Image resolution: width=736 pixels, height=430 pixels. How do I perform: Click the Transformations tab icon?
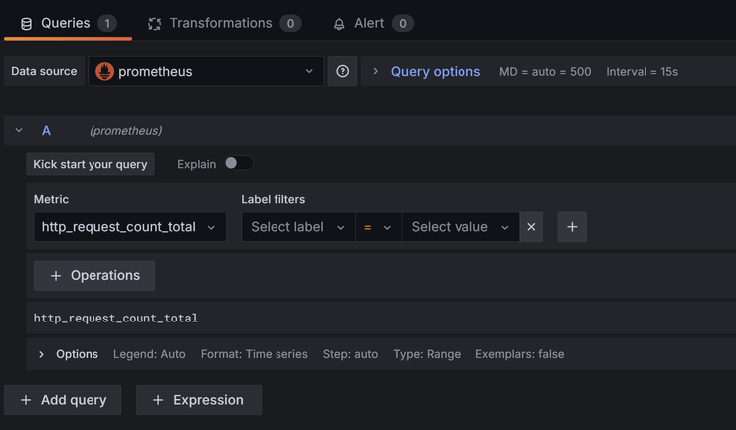pyautogui.click(x=155, y=23)
